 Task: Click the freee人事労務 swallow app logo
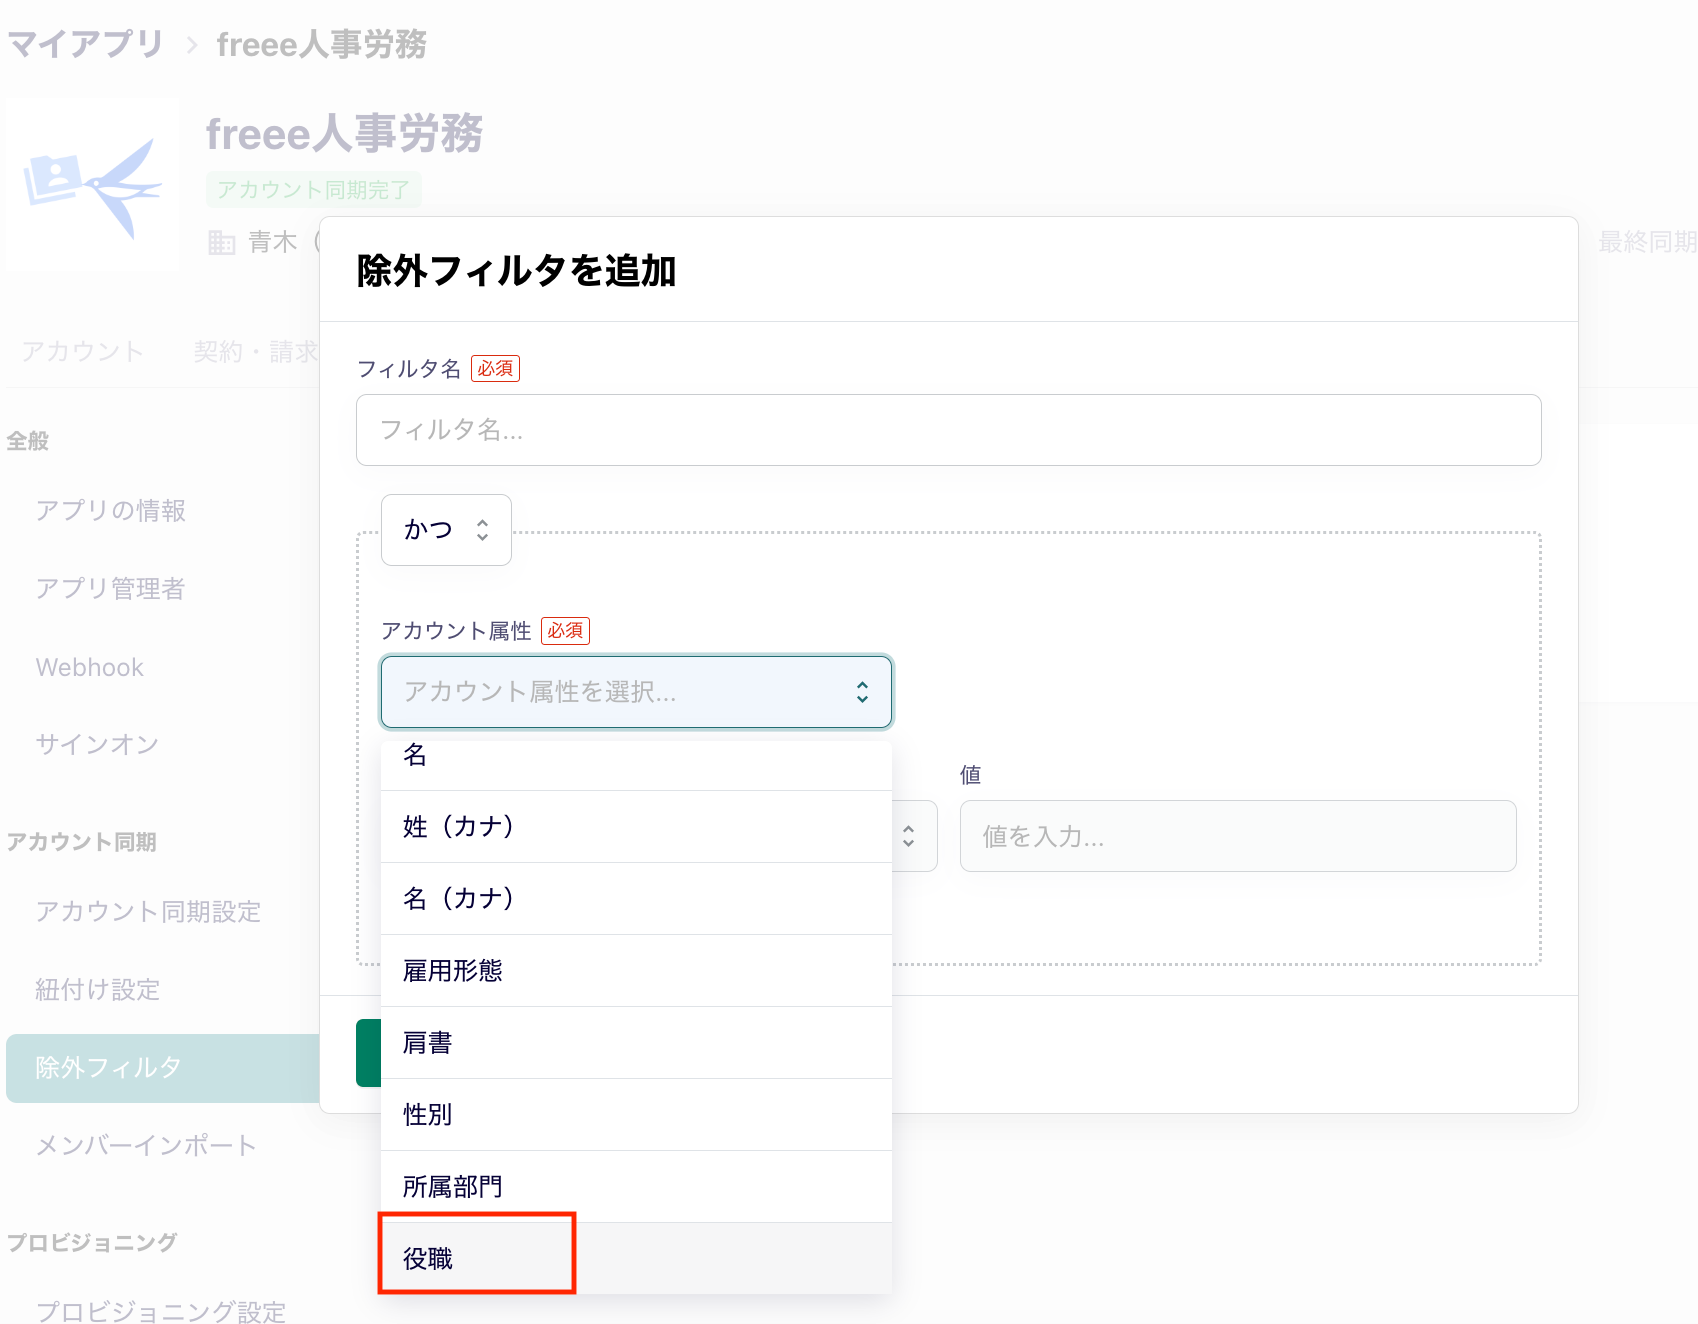click(x=92, y=186)
